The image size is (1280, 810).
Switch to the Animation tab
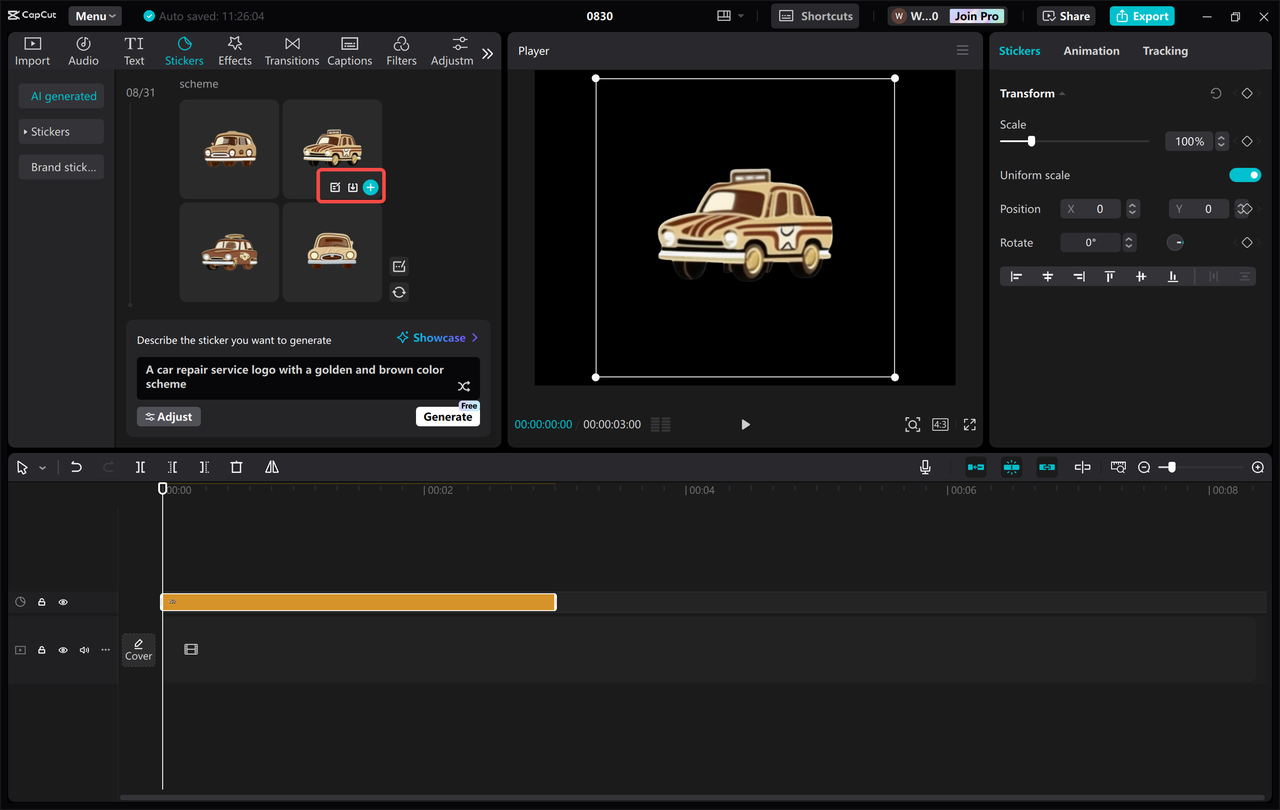[x=1091, y=50]
